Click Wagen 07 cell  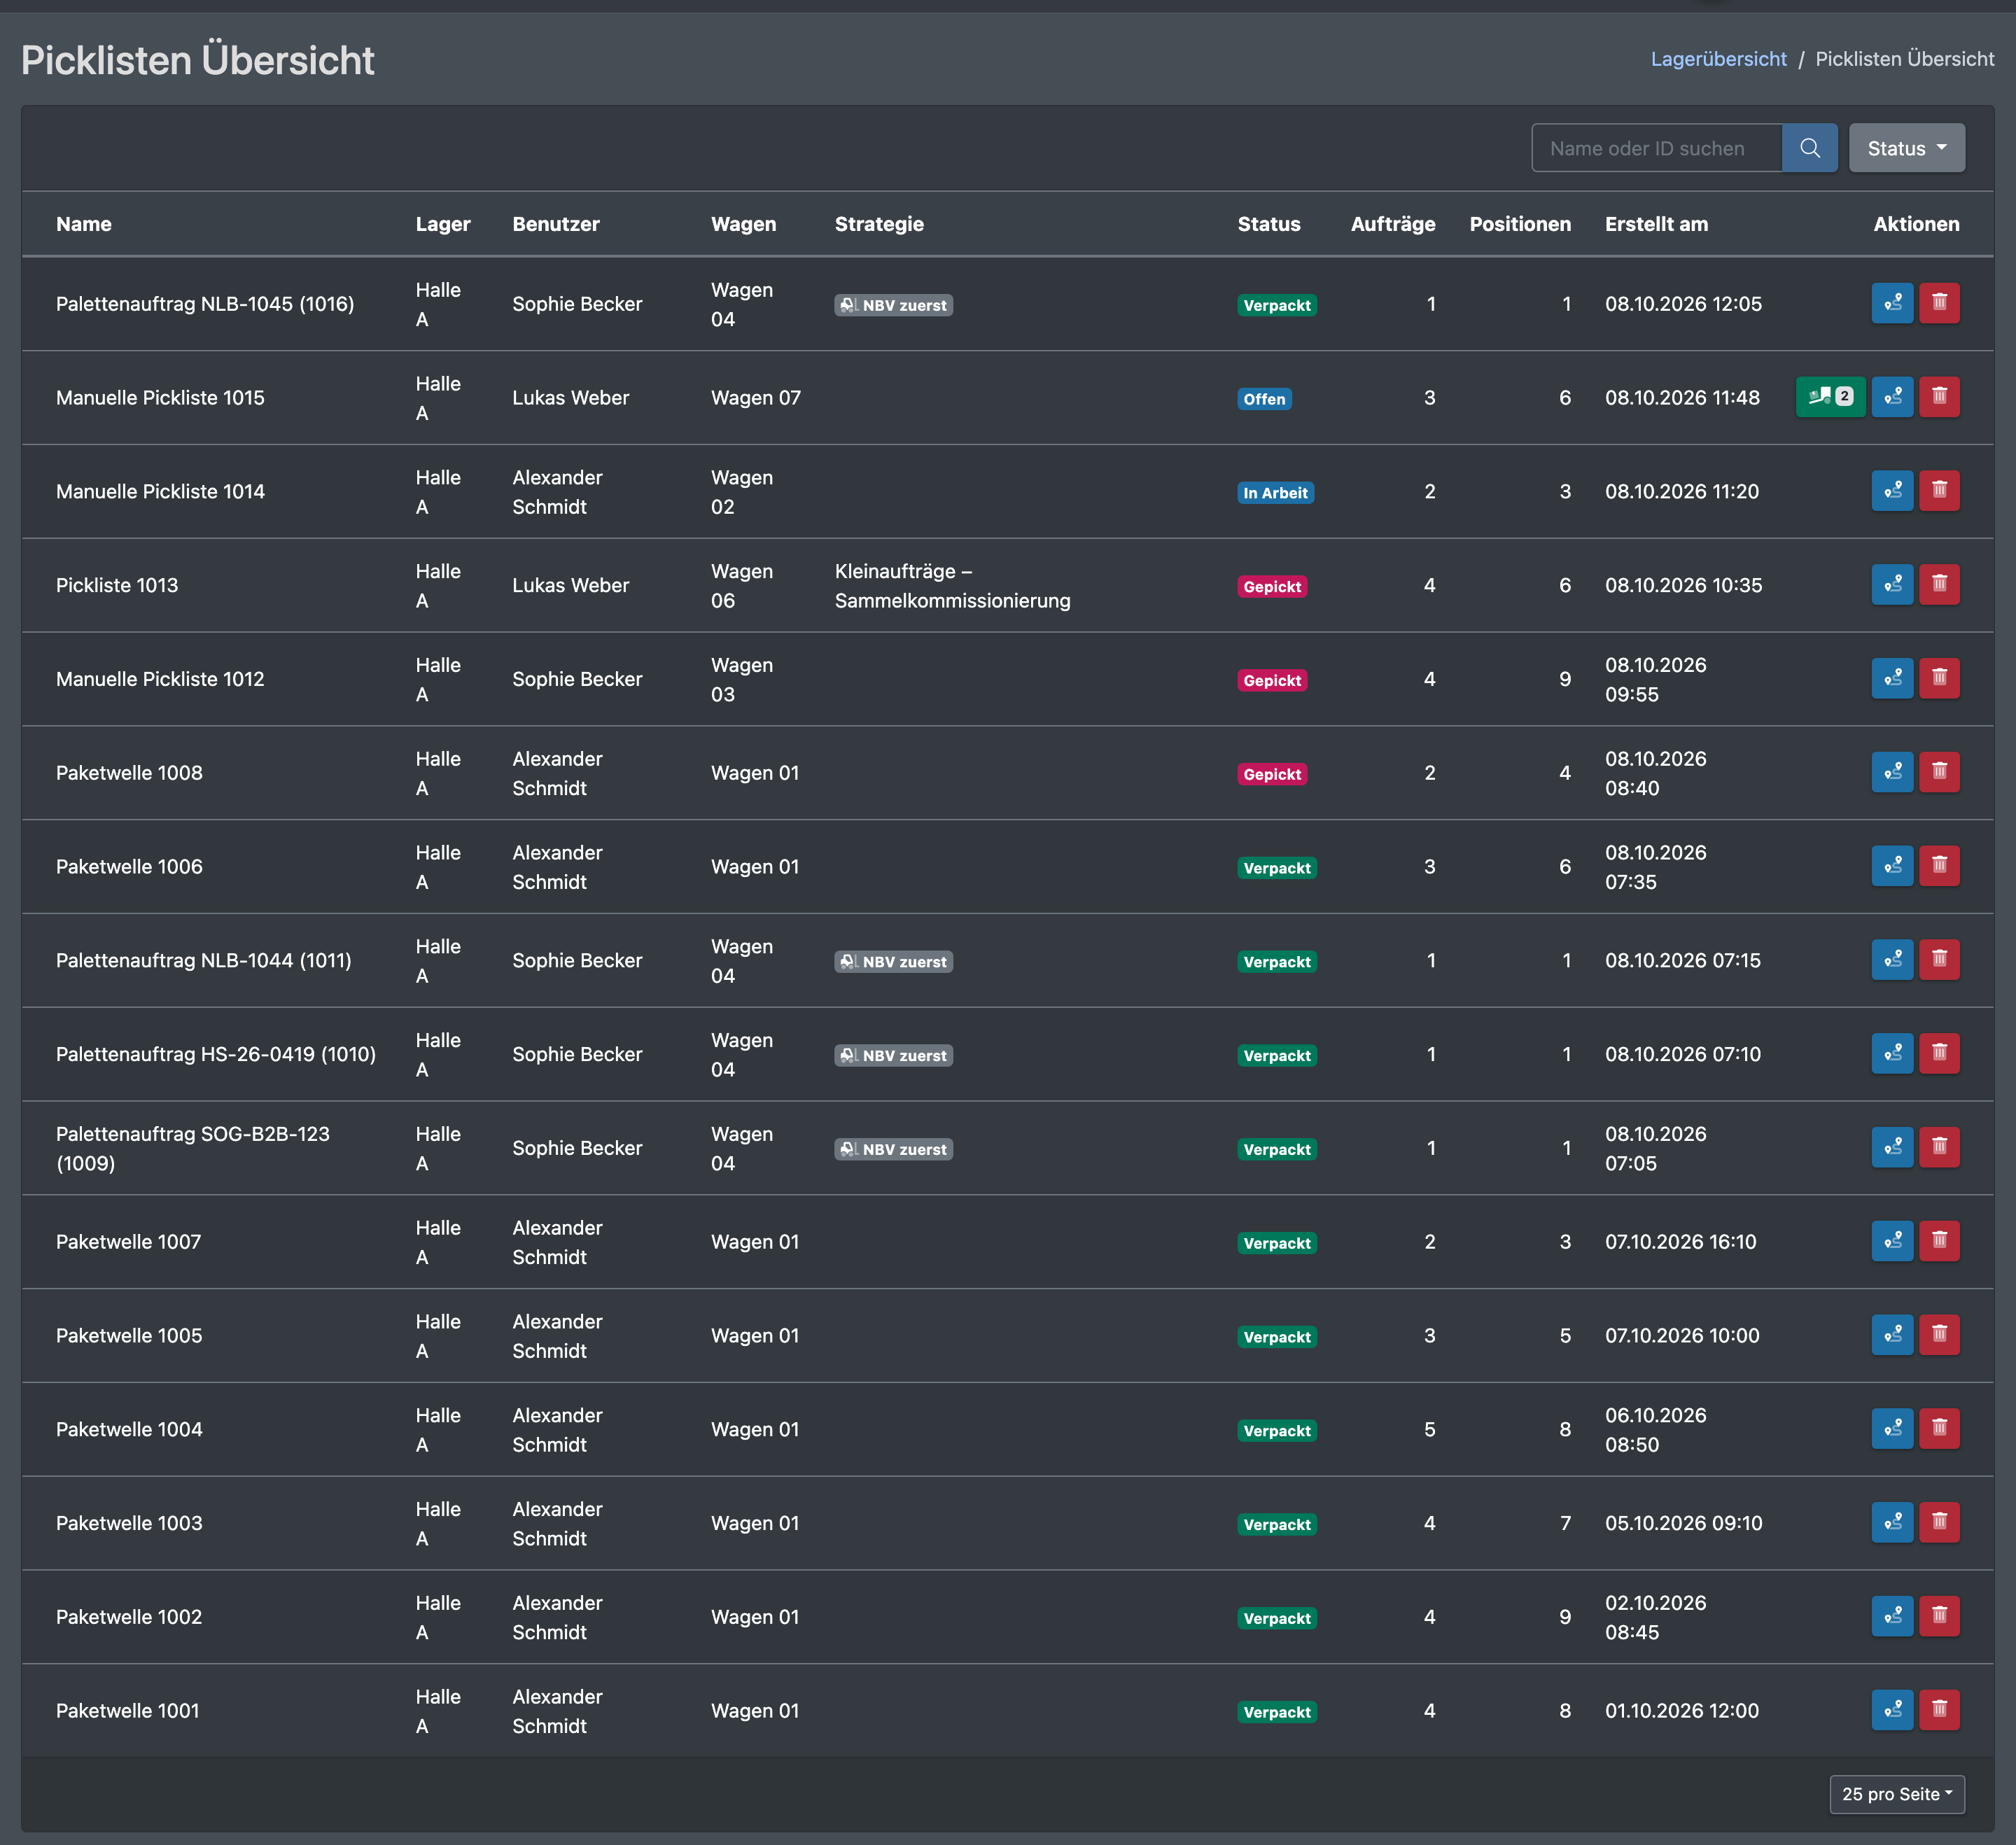pyautogui.click(x=755, y=397)
